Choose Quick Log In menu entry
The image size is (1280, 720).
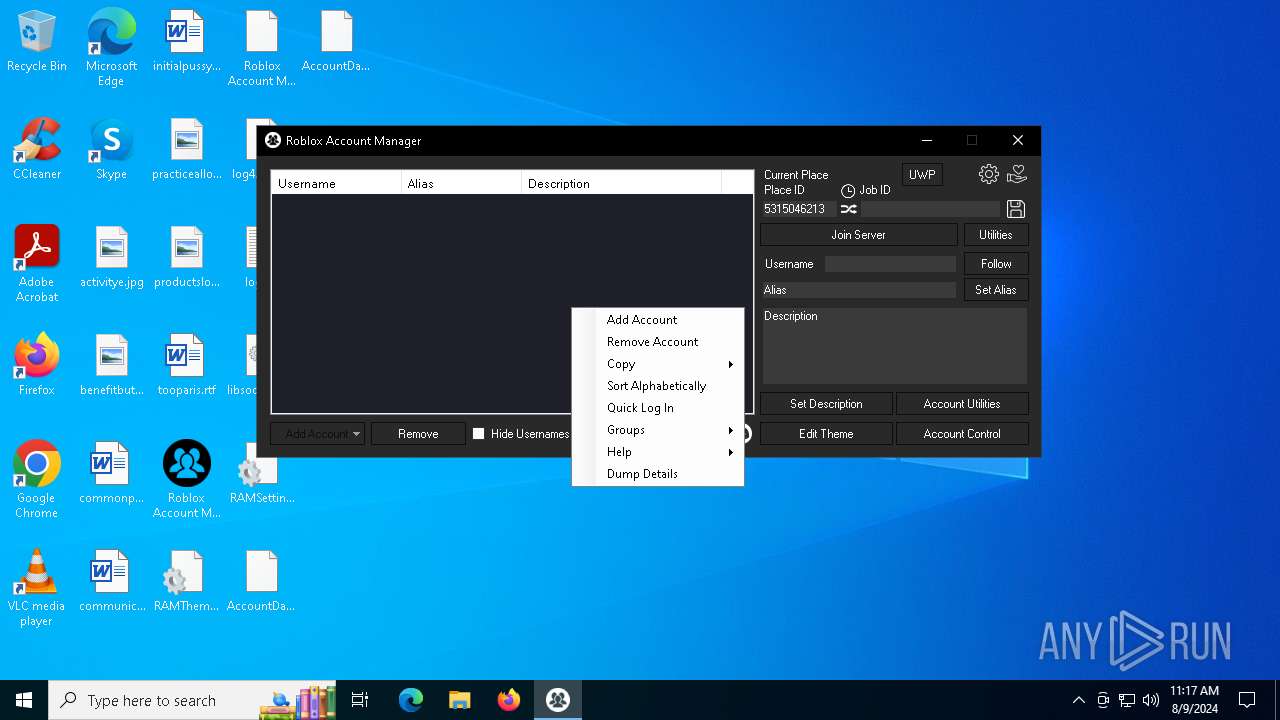(658, 408)
